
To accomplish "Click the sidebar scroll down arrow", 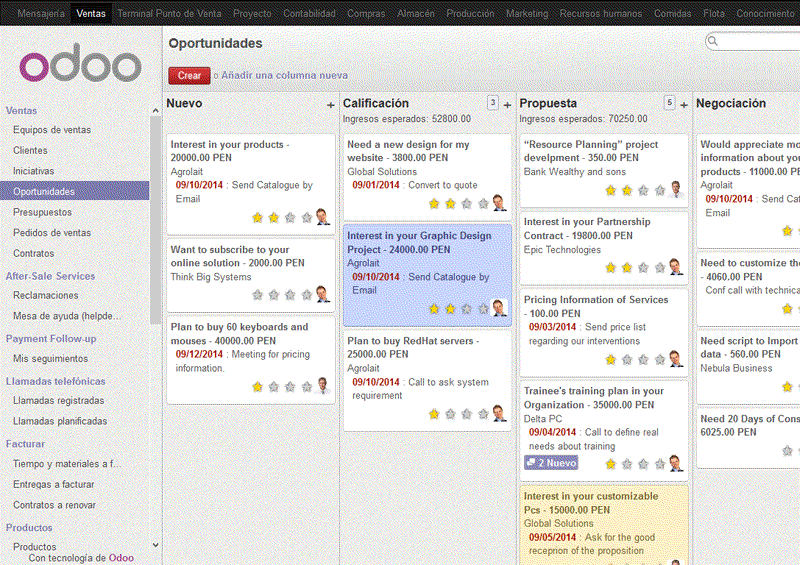I will pyautogui.click(x=155, y=546).
